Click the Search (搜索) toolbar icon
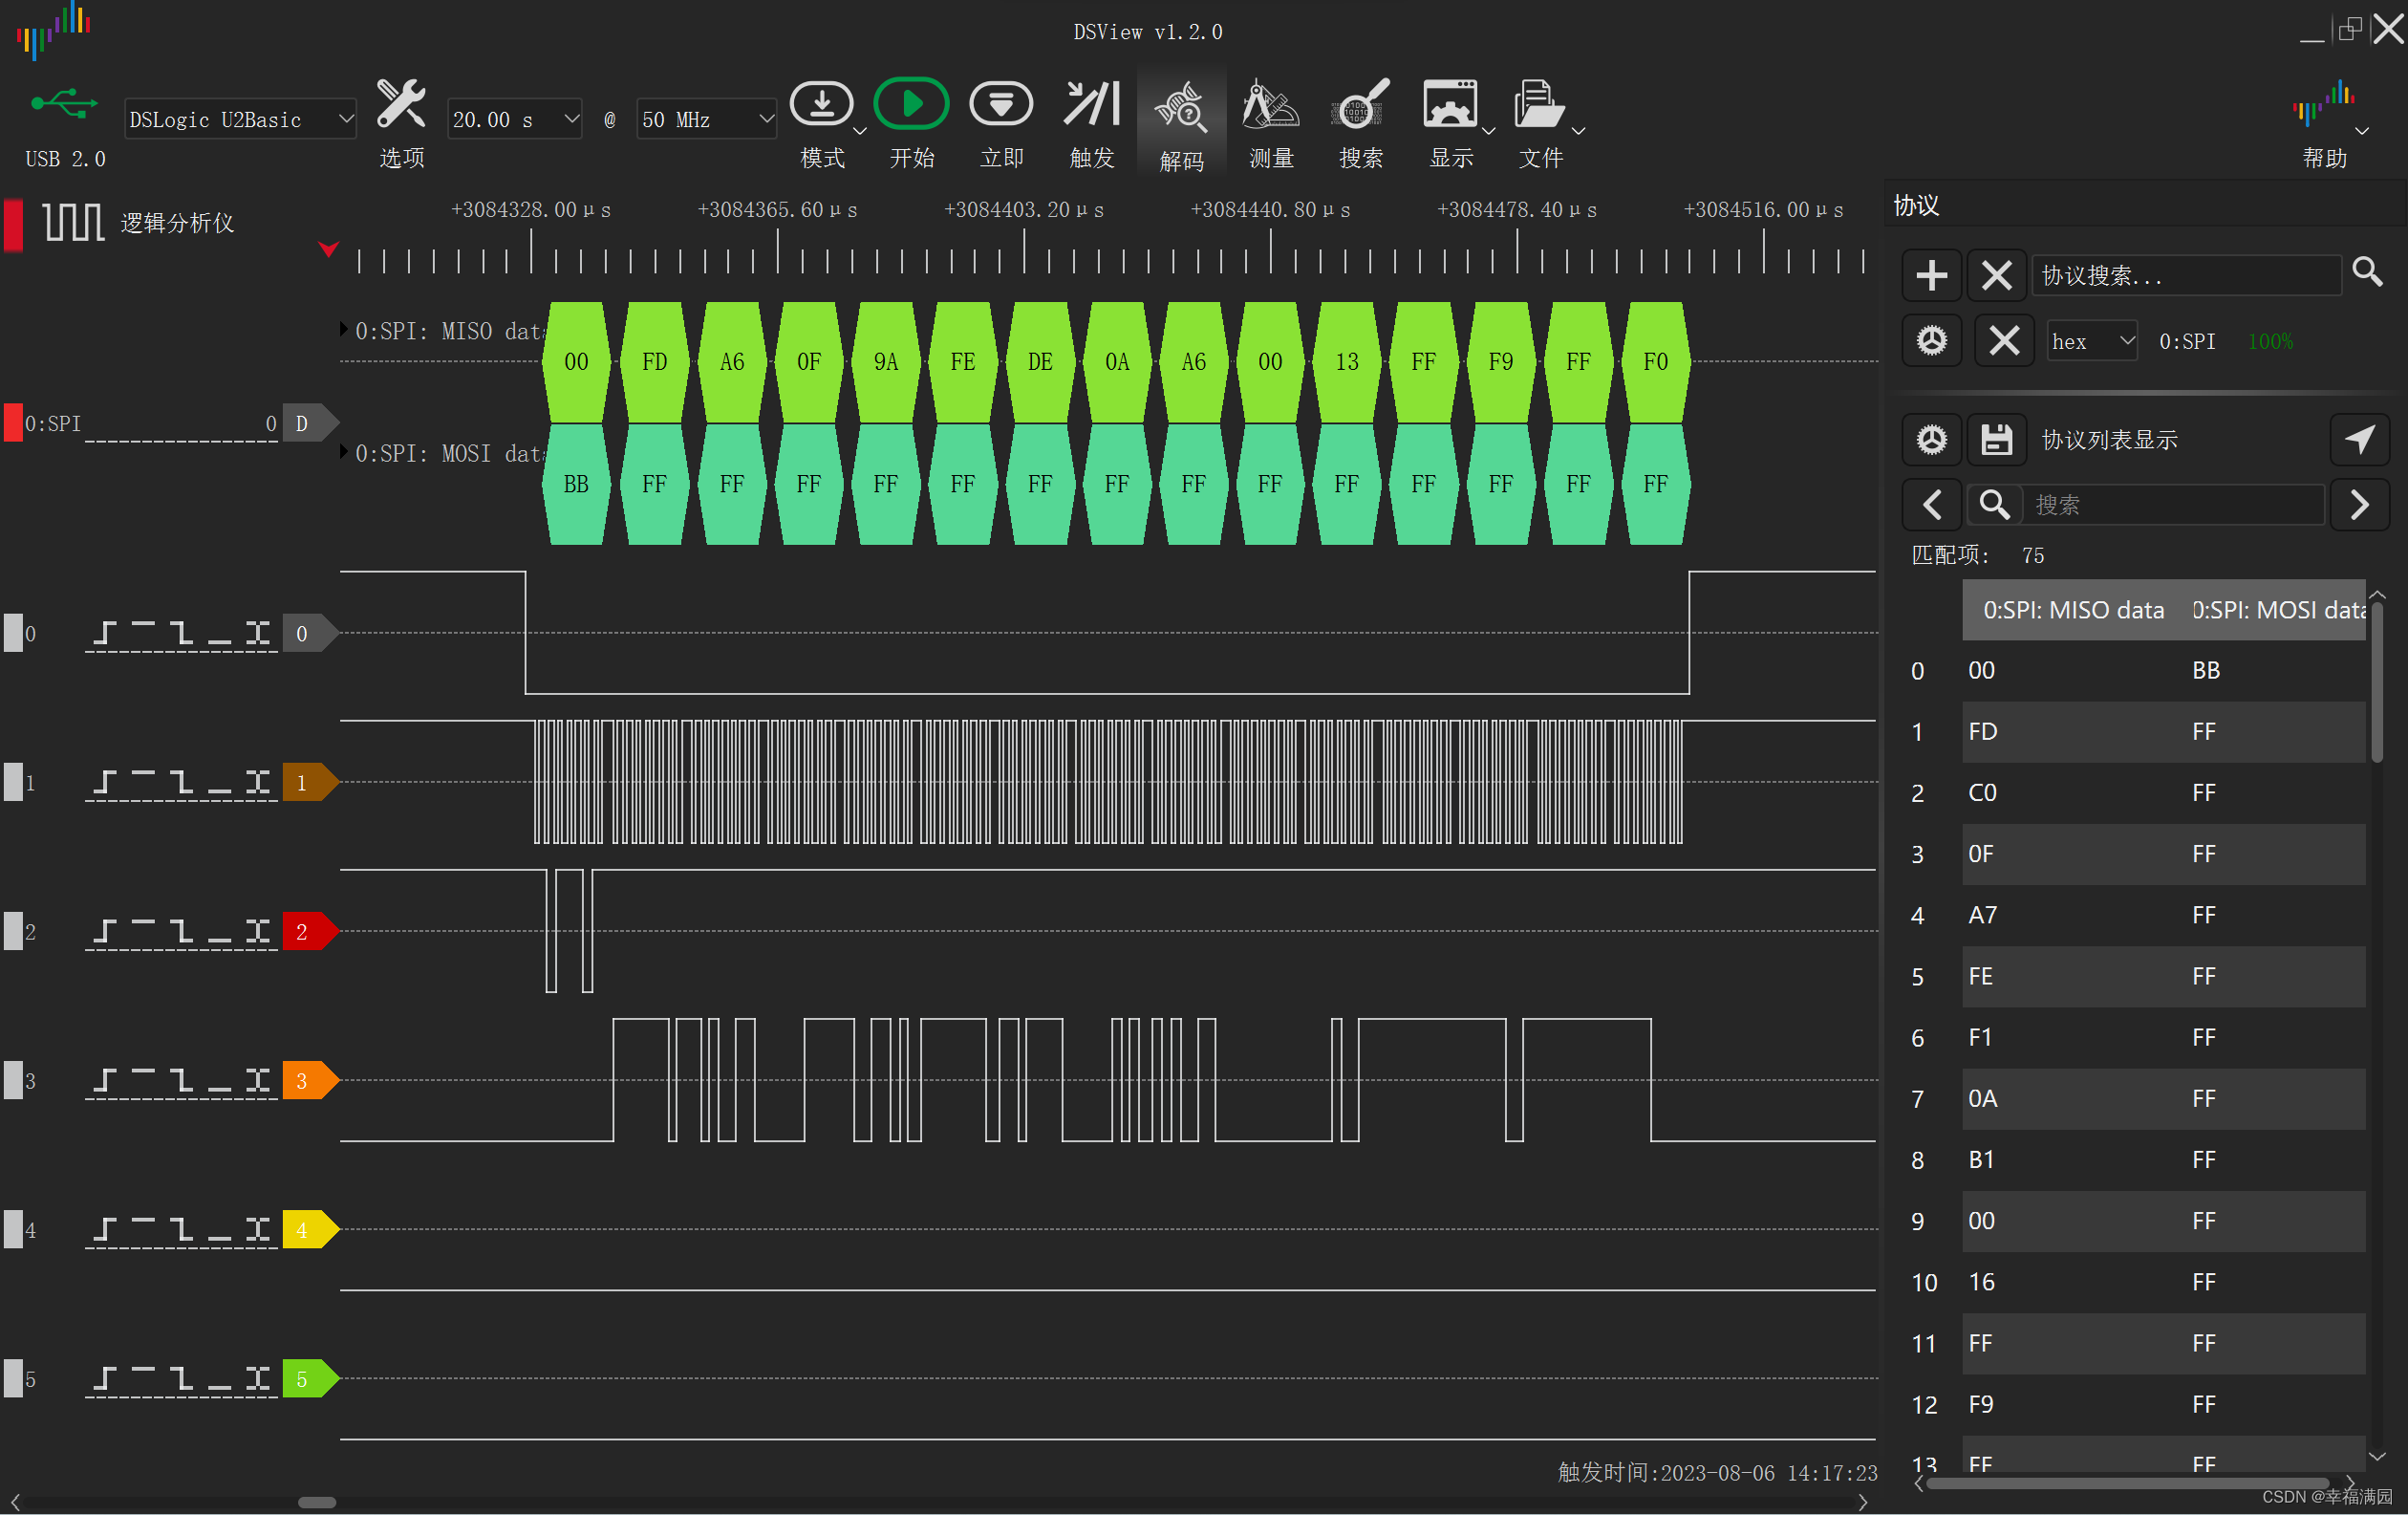The image size is (2408, 1515). (x=1360, y=105)
